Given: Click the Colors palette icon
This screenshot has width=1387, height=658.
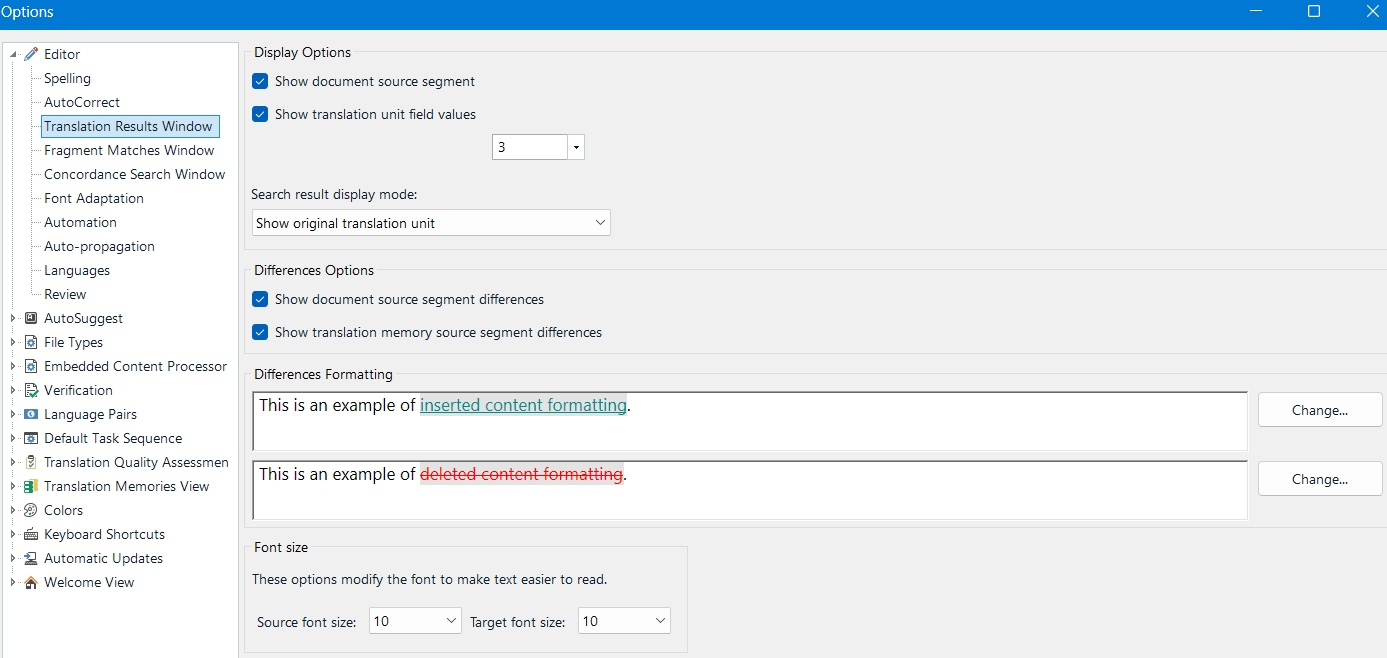Looking at the screenshot, I should pos(31,510).
